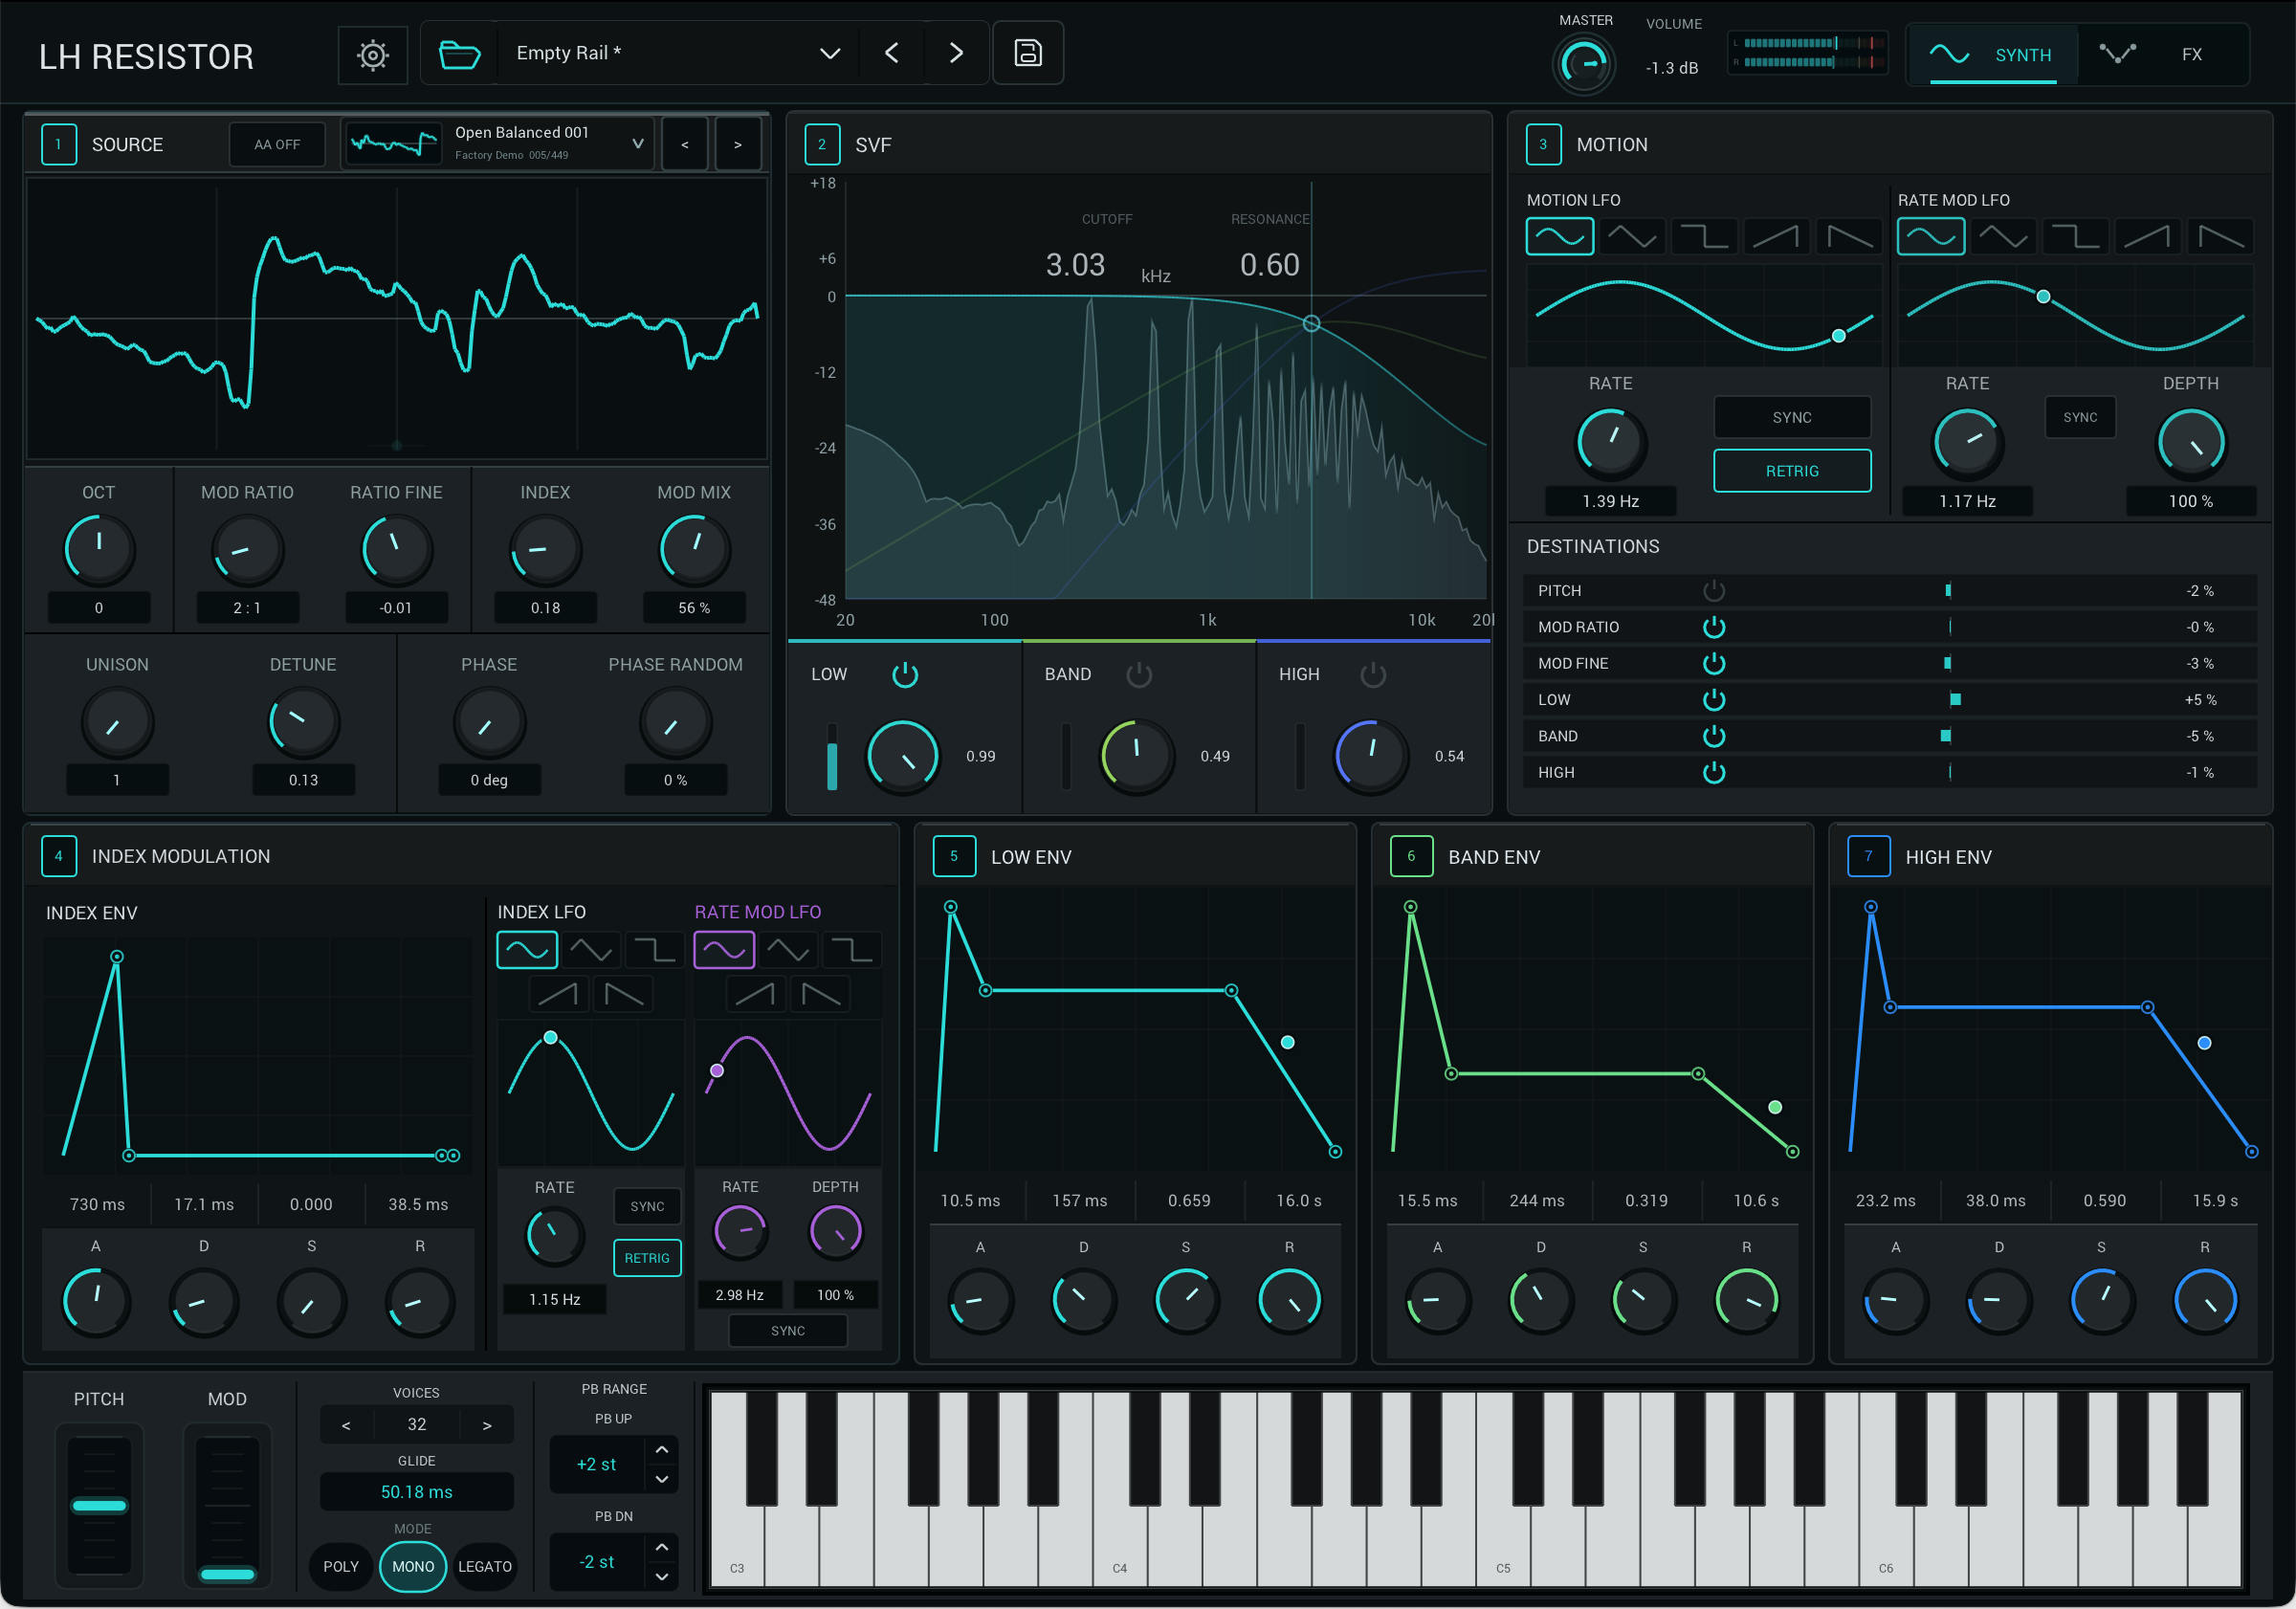This screenshot has width=2296, height=1609.
Task: Select ramp-up saw for Motion LFO
Action: (x=1775, y=237)
